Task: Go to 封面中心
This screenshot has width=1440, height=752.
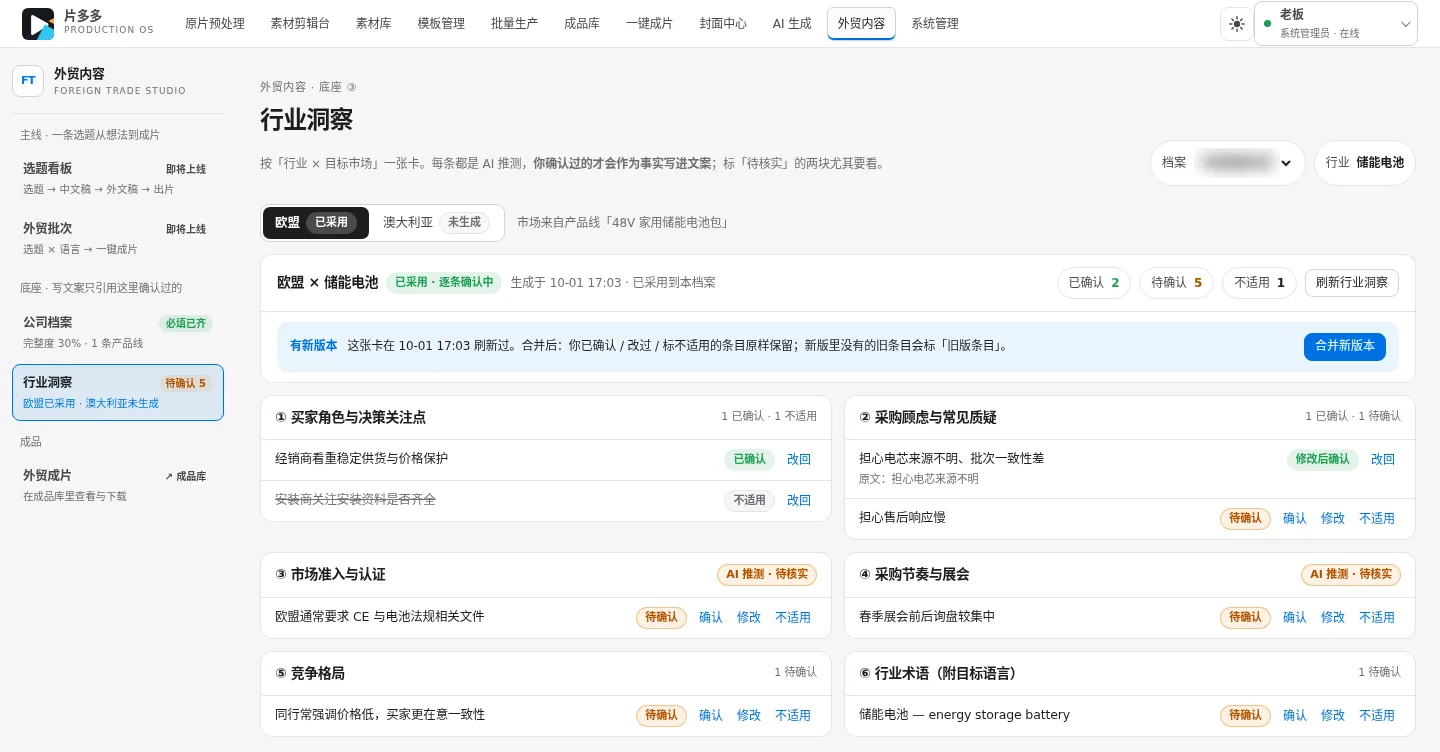Action: pos(723,24)
